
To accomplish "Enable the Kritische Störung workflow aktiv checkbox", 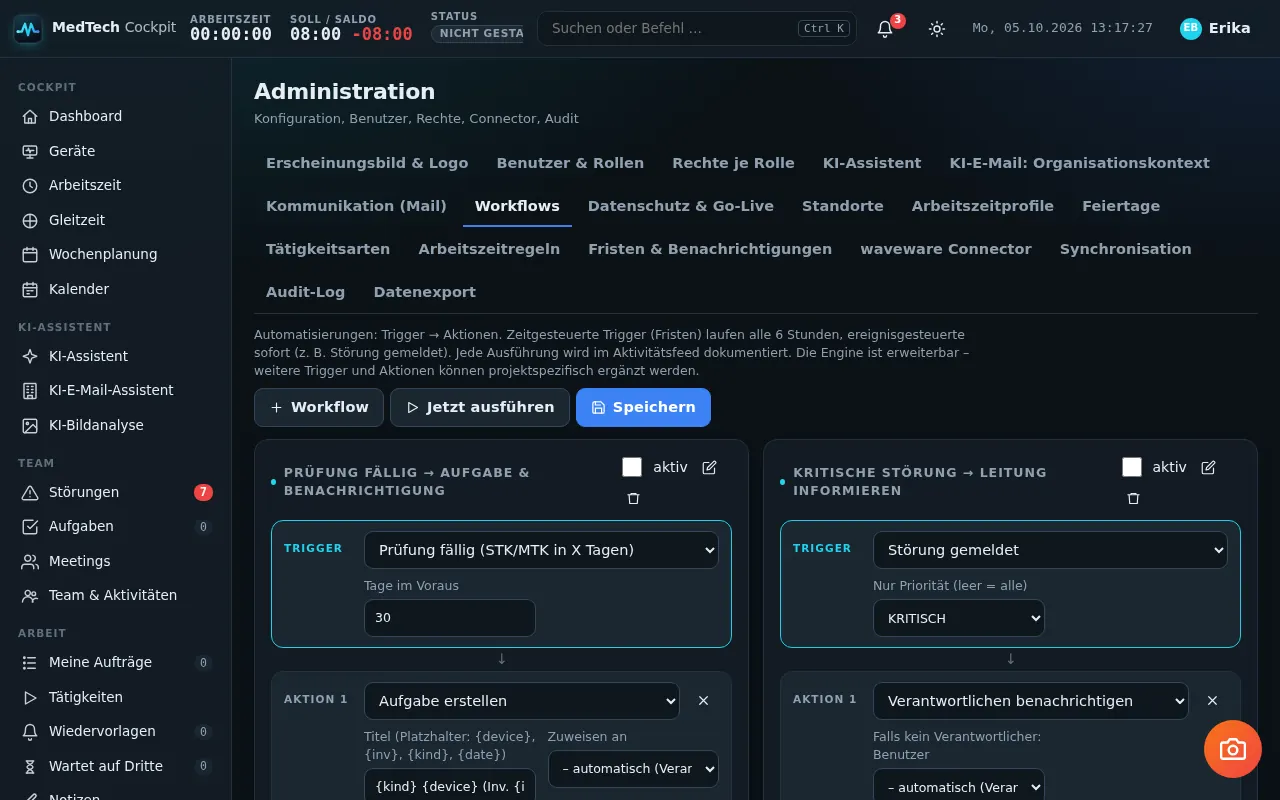I will point(1132,467).
